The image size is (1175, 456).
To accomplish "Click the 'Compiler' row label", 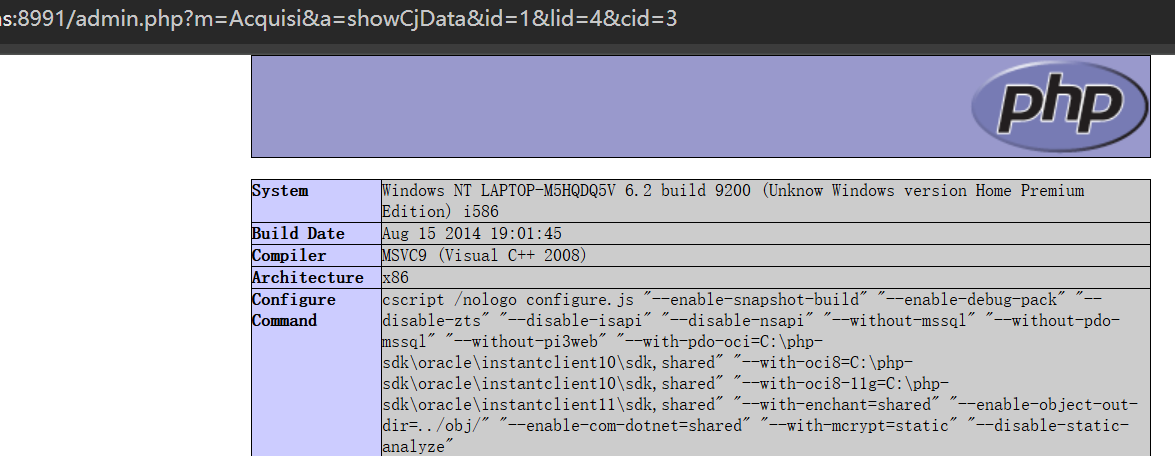I will coord(289,256).
